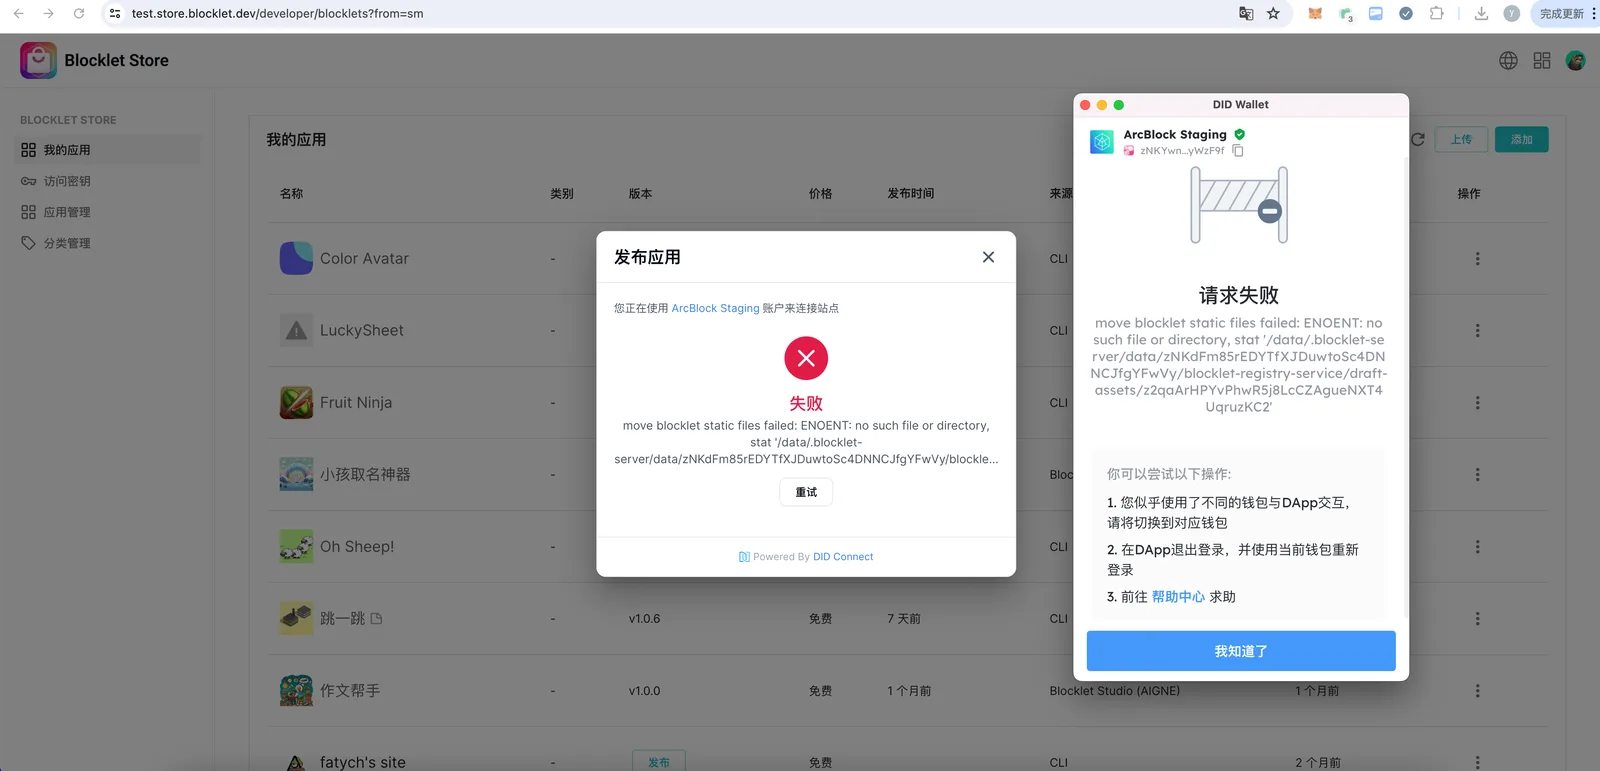Click the 添加 button

(x=1522, y=140)
